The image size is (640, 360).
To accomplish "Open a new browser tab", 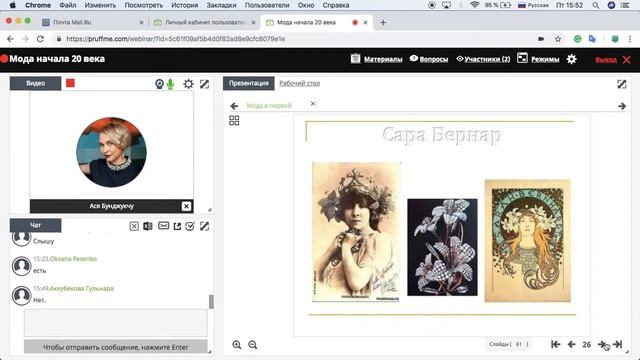I will point(383,23).
